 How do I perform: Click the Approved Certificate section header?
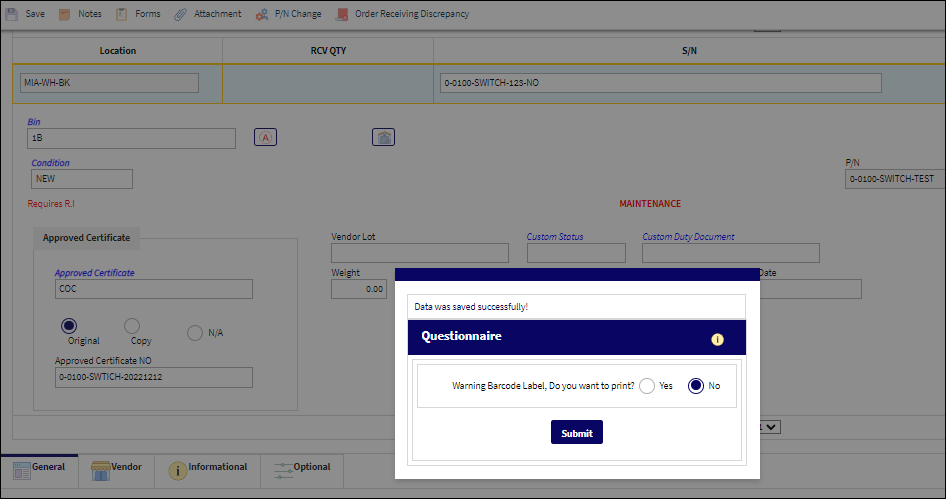point(86,238)
